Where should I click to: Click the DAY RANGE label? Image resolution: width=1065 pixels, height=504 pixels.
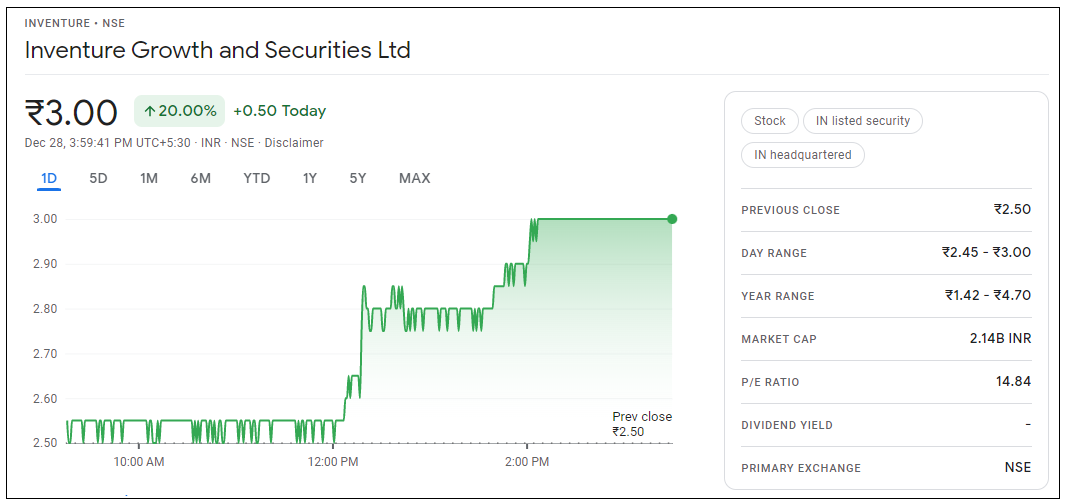pyautogui.click(x=774, y=253)
